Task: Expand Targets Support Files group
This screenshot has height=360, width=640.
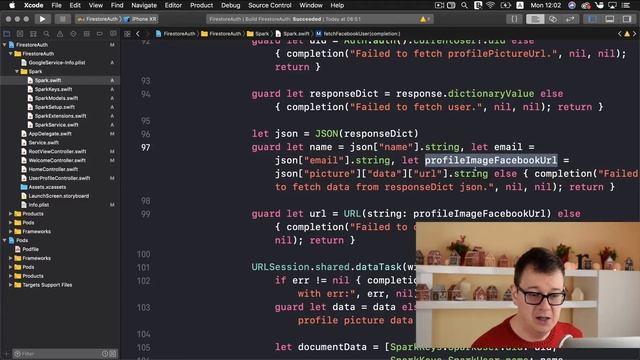Action: [11, 285]
